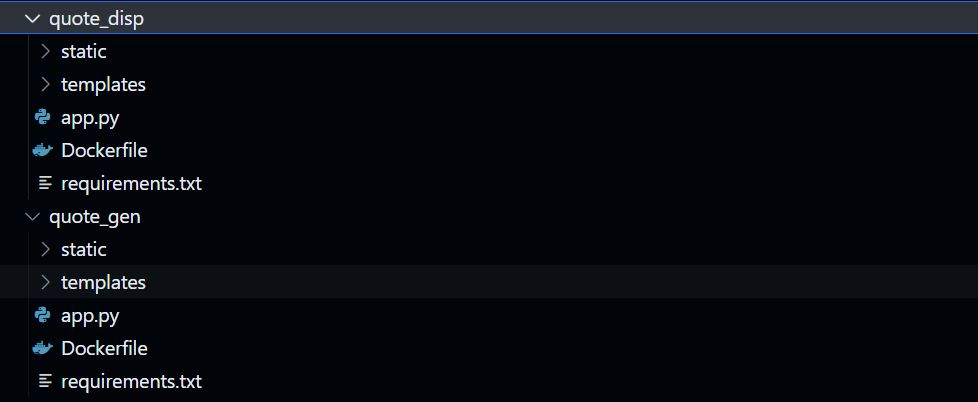The image size is (978, 402).
Task: Click the Python icon of quote_gen app.py
Action: tap(42, 315)
